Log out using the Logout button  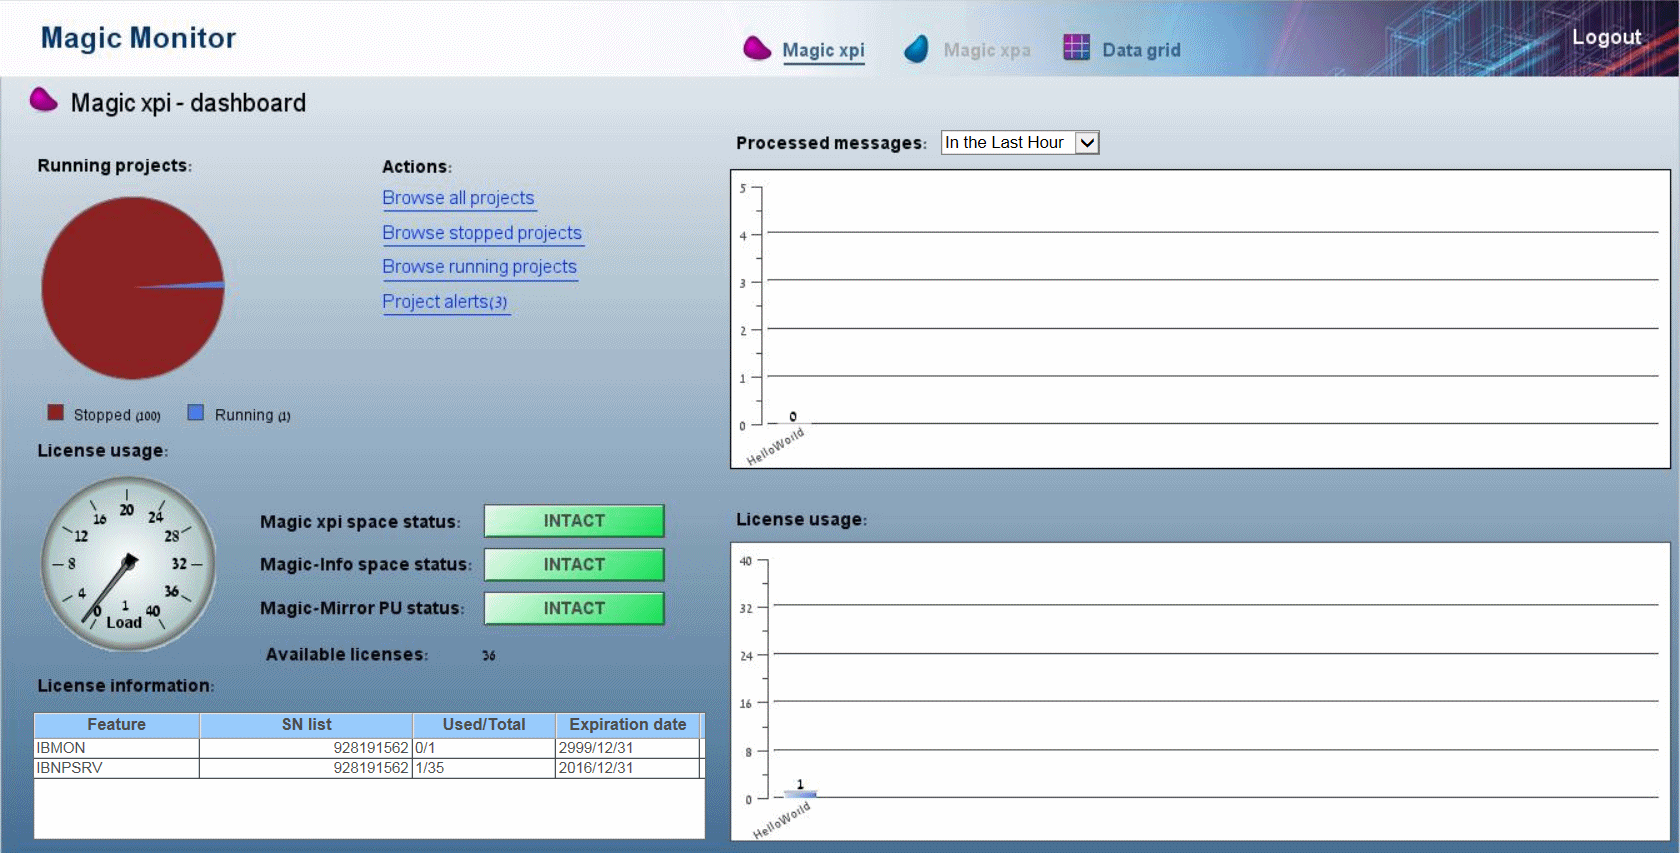click(1606, 37)
